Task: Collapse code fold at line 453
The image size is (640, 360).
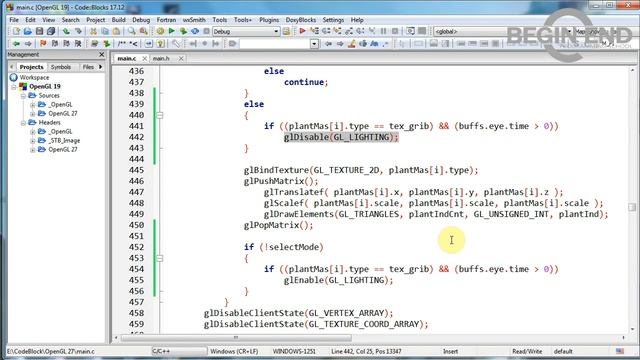Action: [x=160, y=258]
